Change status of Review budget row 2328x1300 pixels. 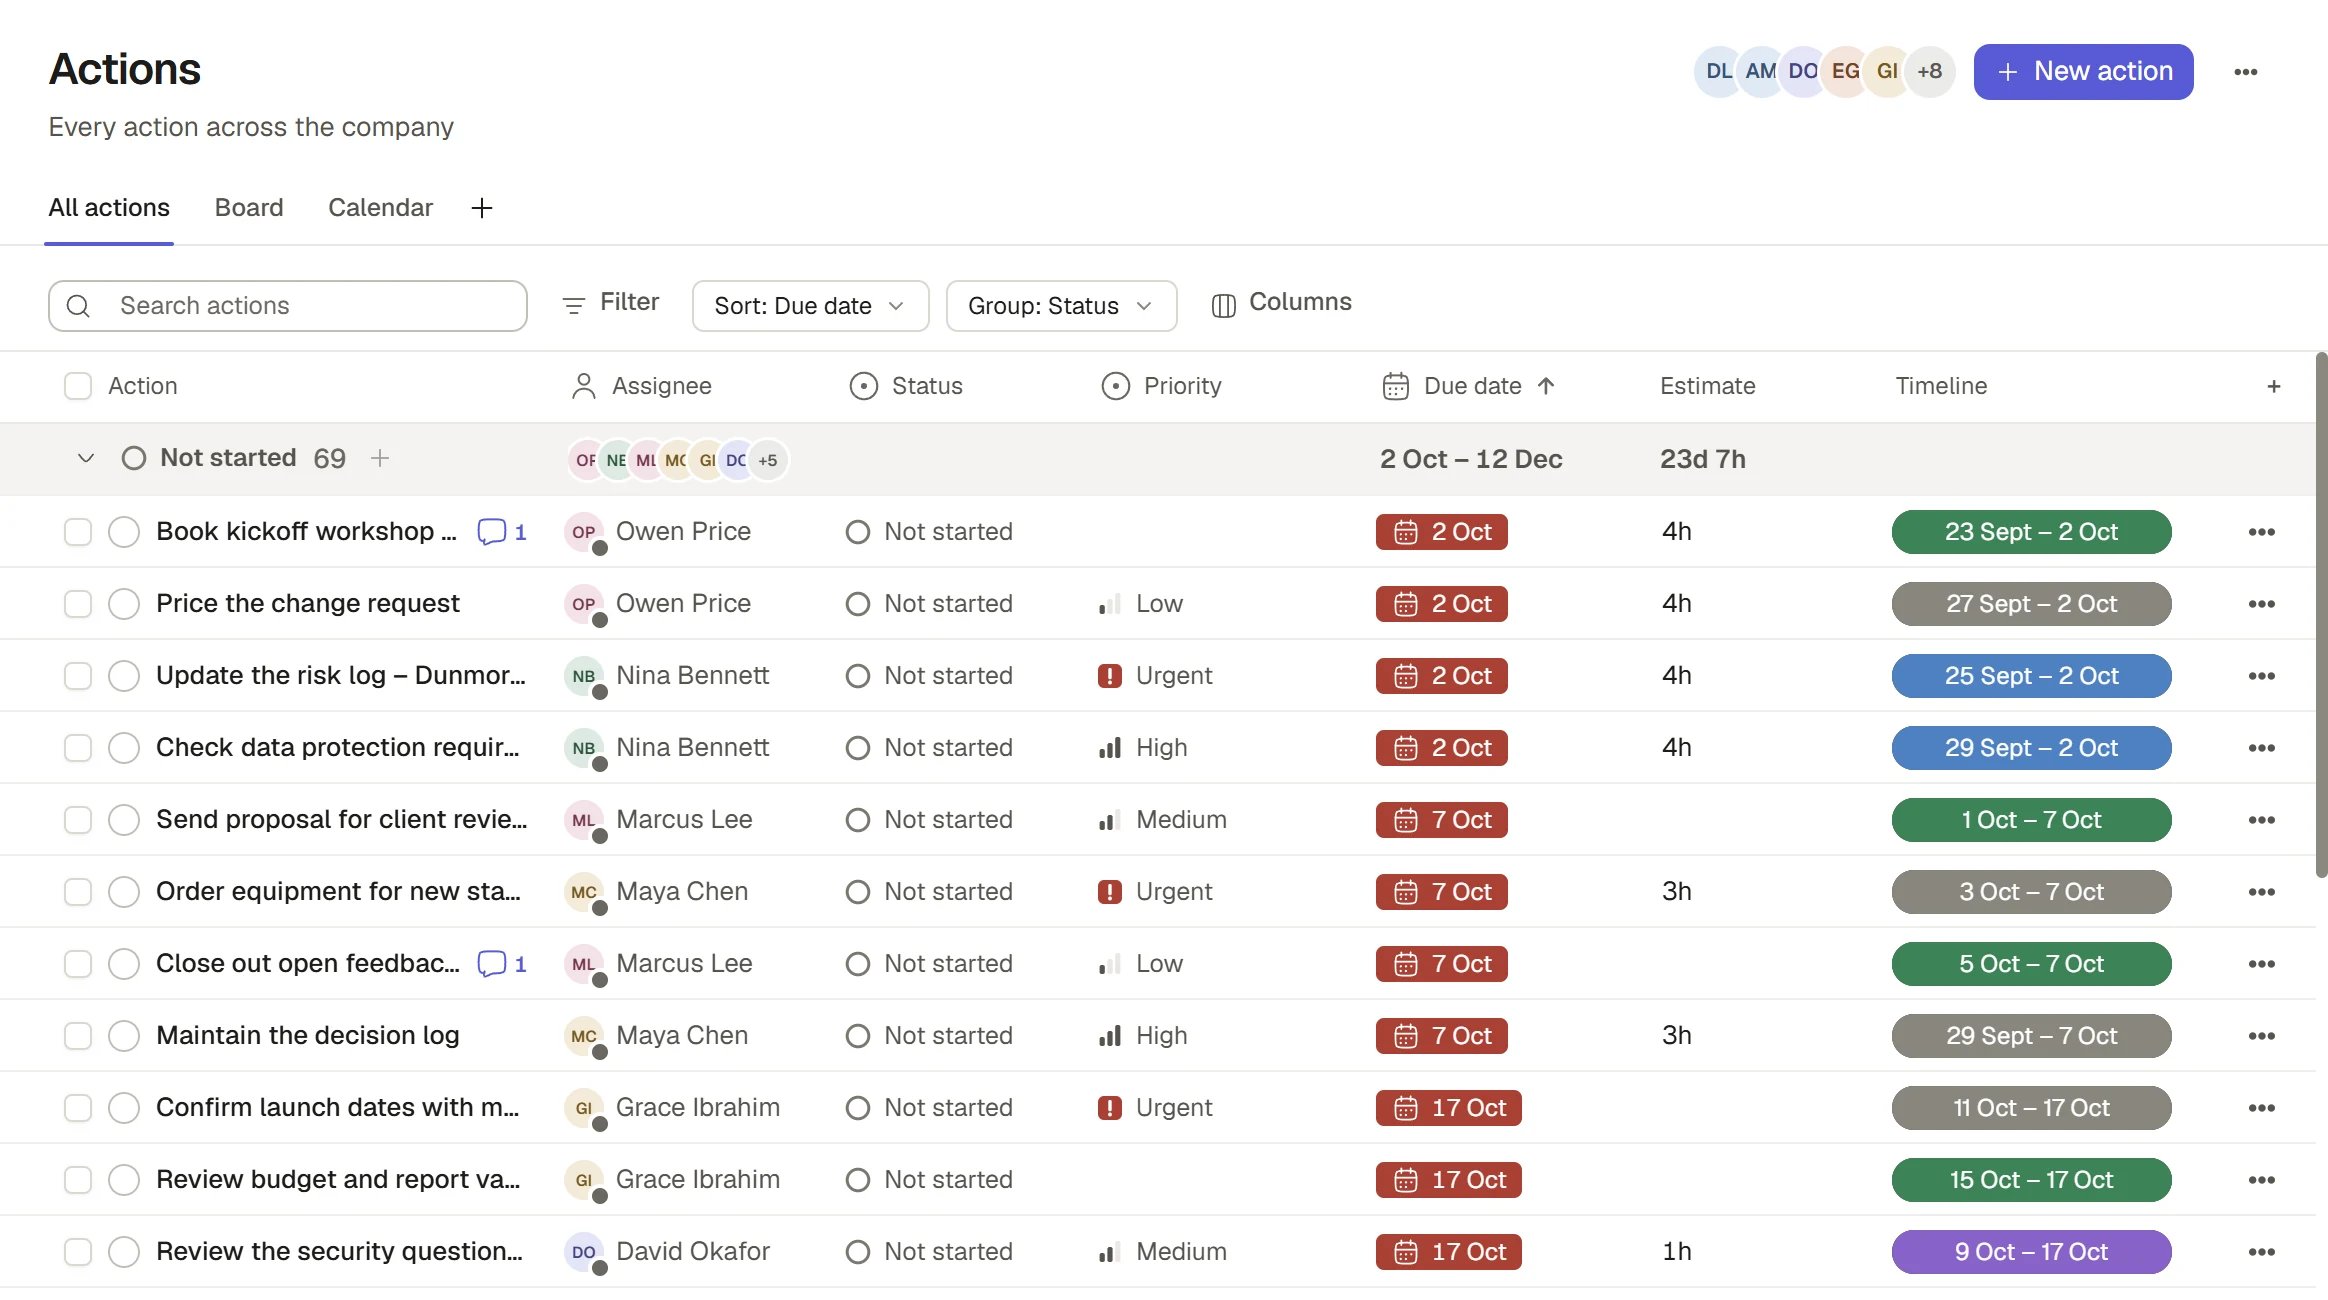tap(929, 1180)
